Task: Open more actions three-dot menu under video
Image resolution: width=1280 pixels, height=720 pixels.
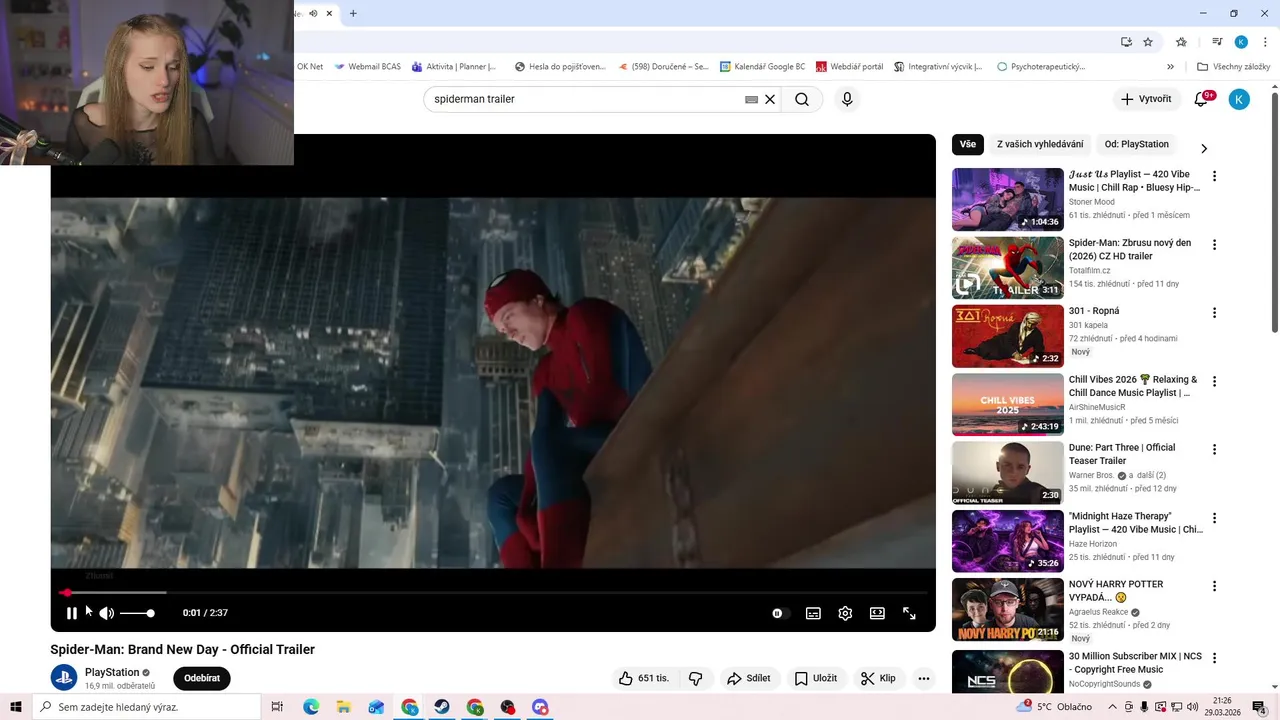Action: [924, 678]
